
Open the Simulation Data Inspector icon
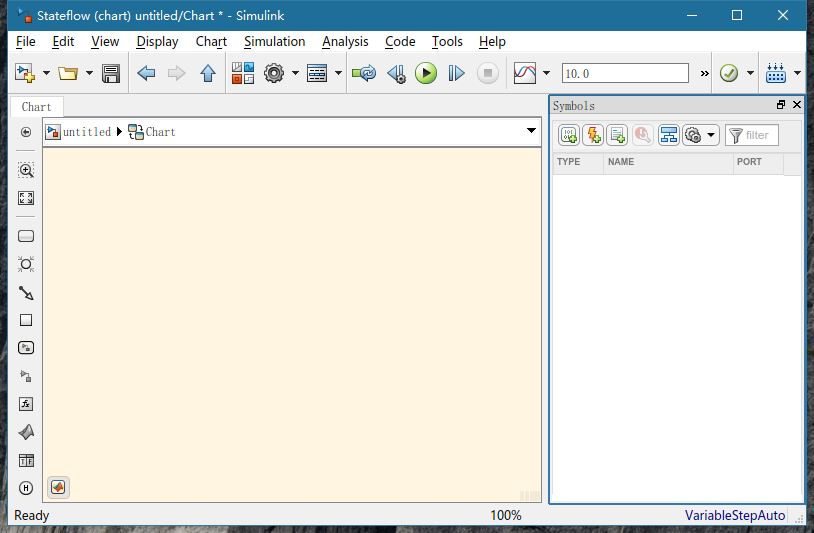(525, 73)
